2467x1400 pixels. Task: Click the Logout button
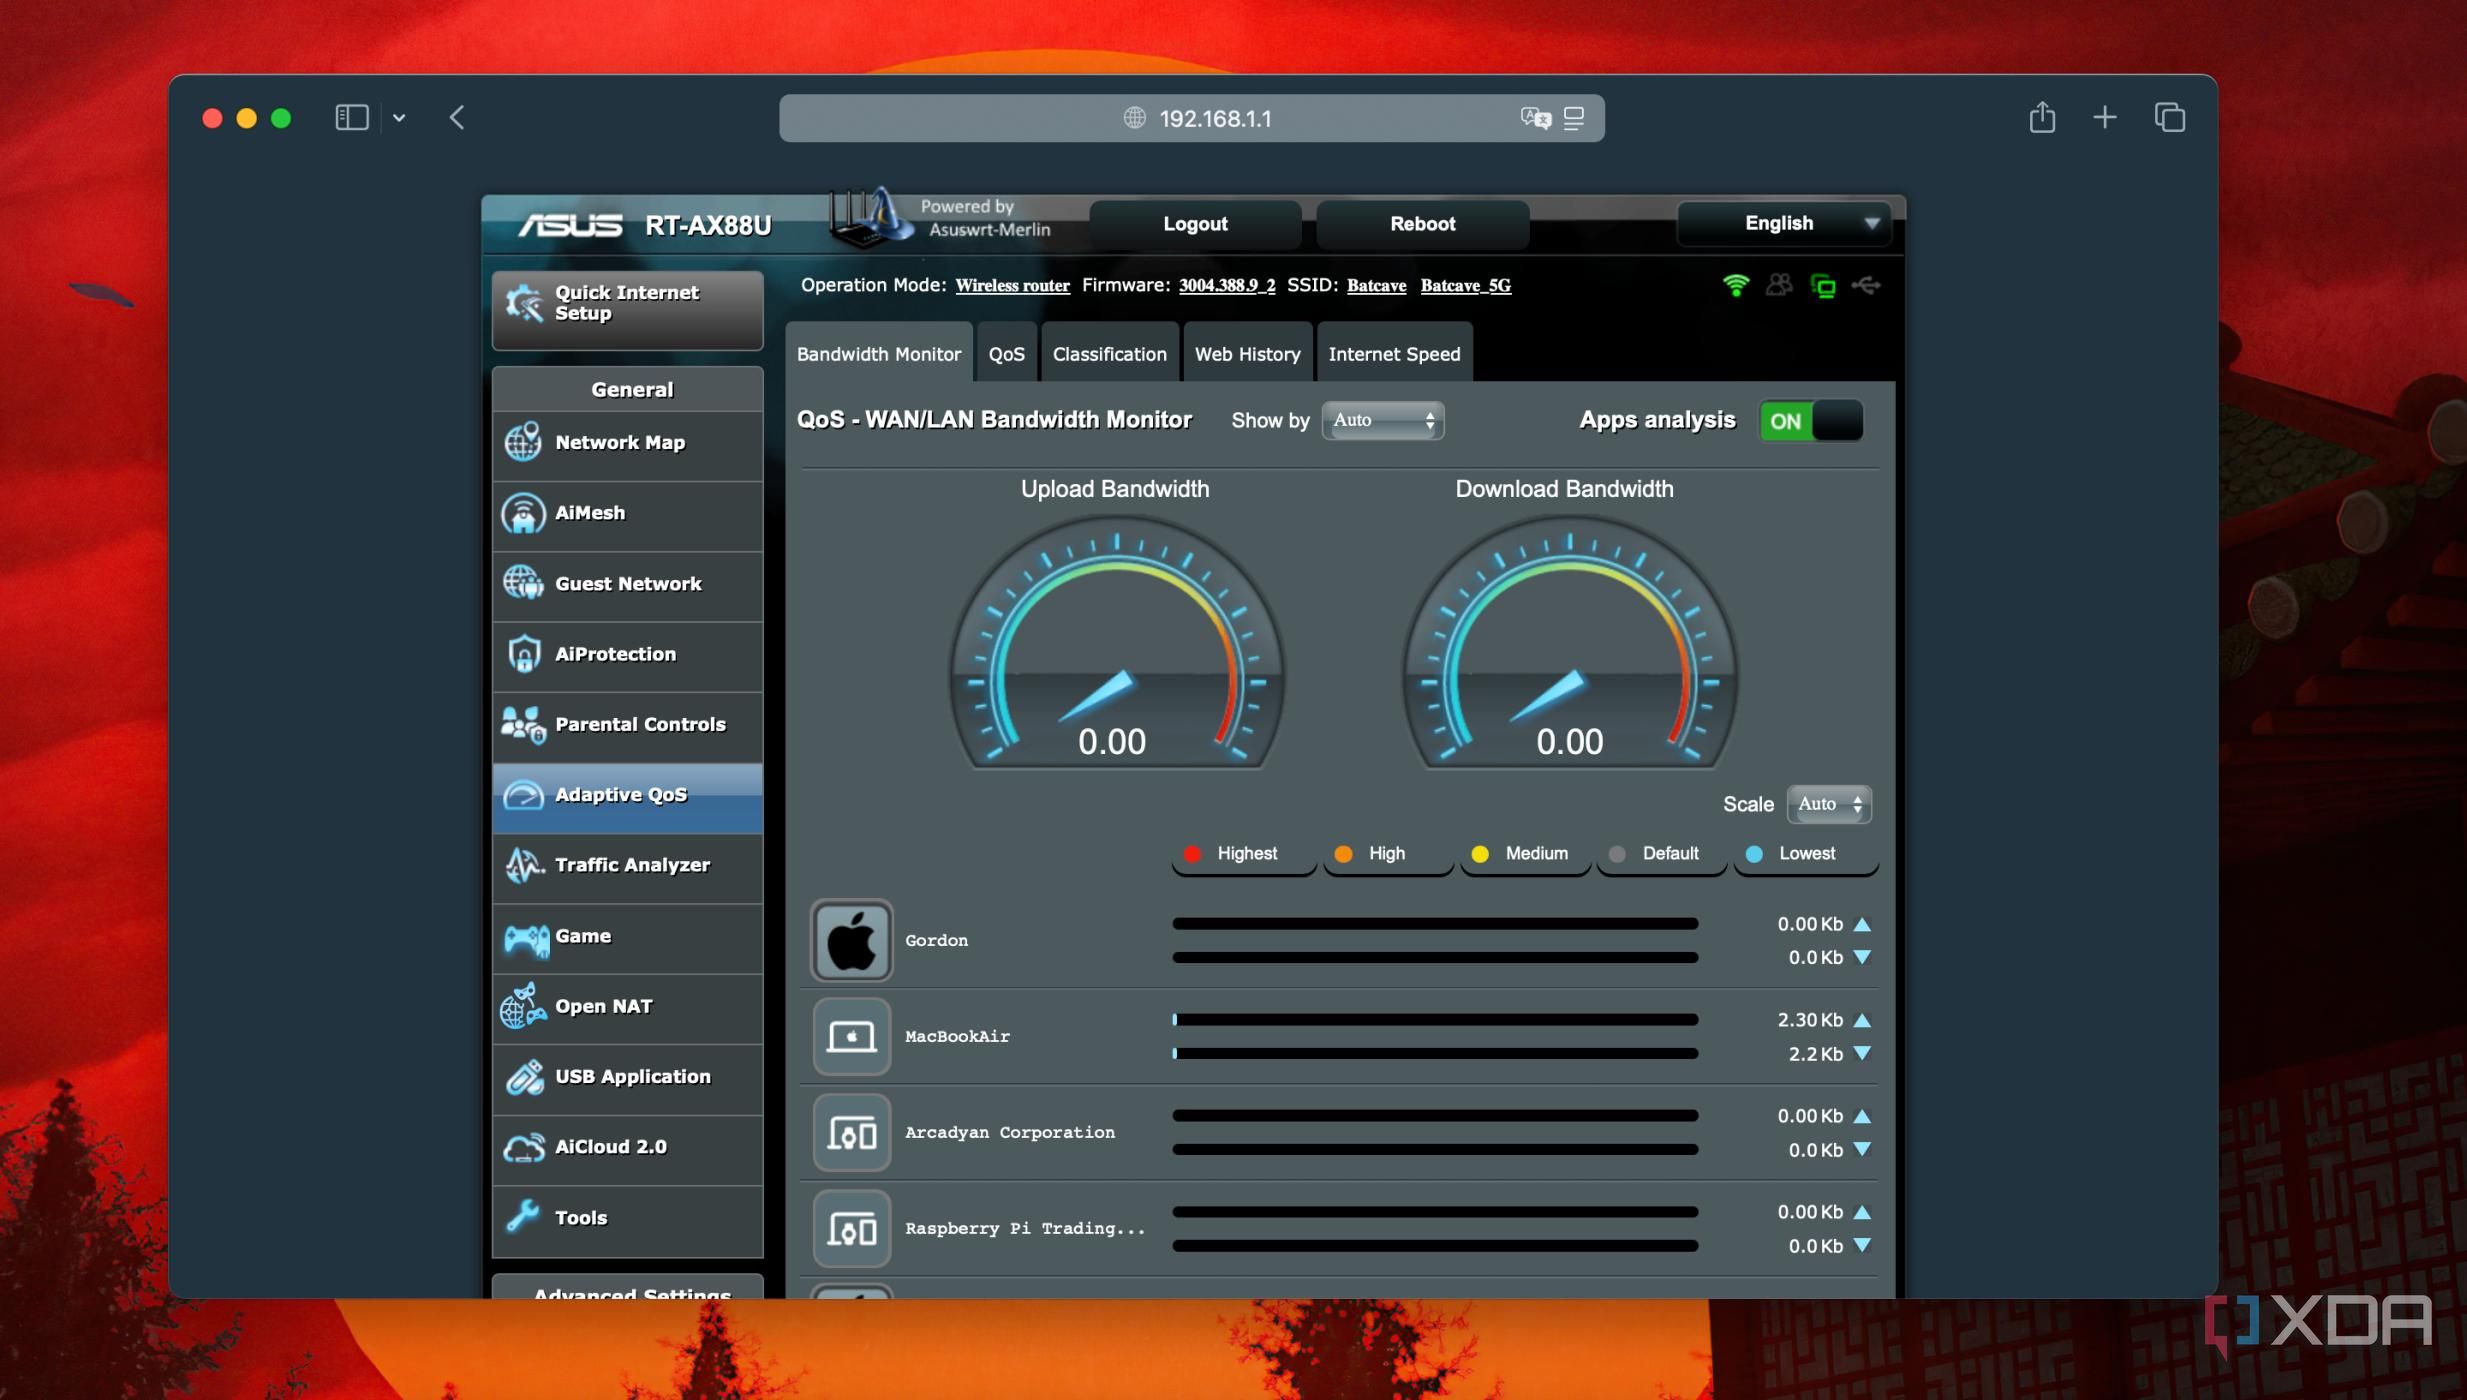coord(1195,224)
